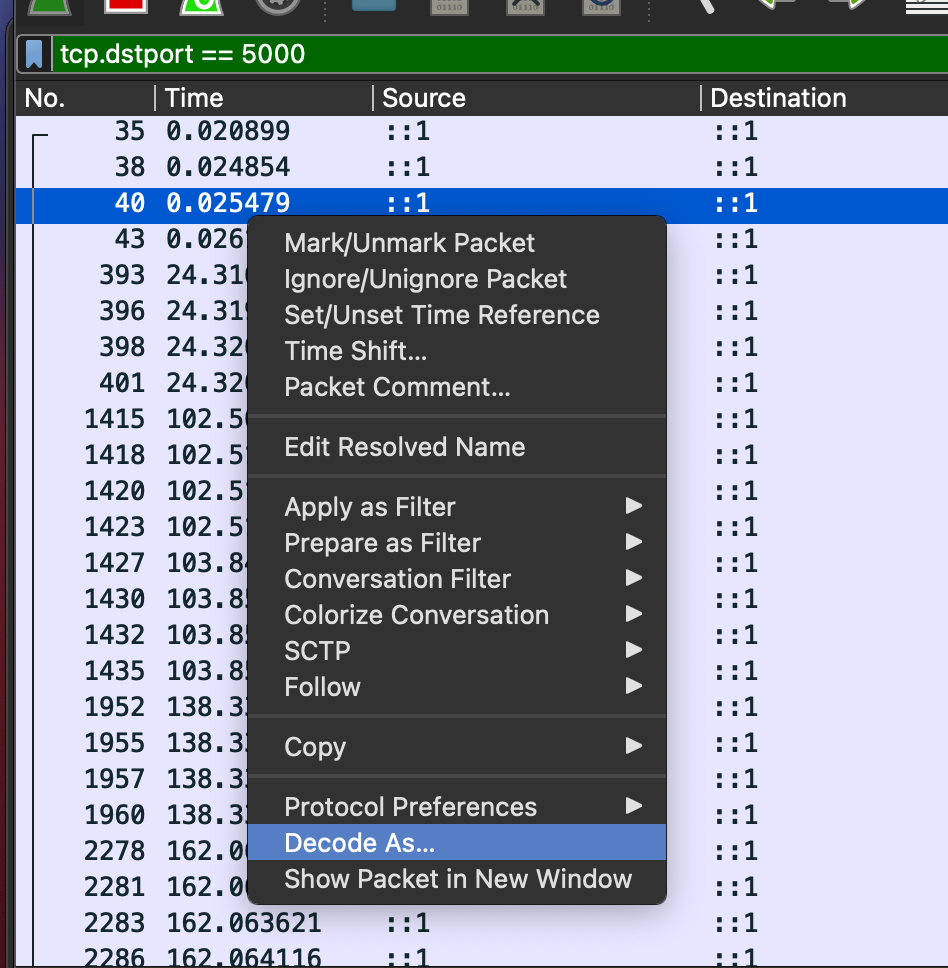
Task: Select packet number 1420
Action: coord(114,491)
